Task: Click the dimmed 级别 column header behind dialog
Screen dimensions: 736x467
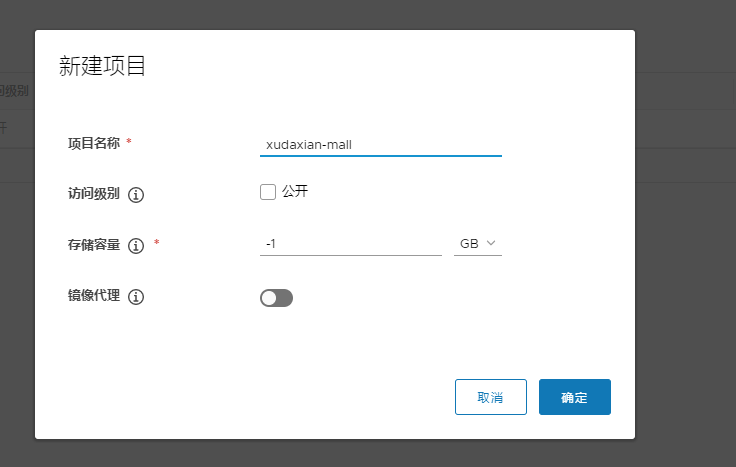Action: coord(14,91)
